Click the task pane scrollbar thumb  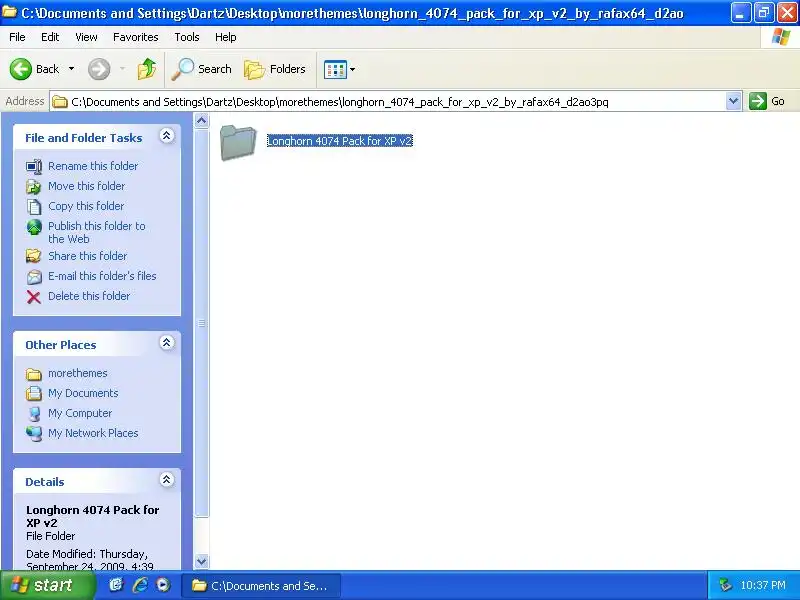tap(202, 323)
